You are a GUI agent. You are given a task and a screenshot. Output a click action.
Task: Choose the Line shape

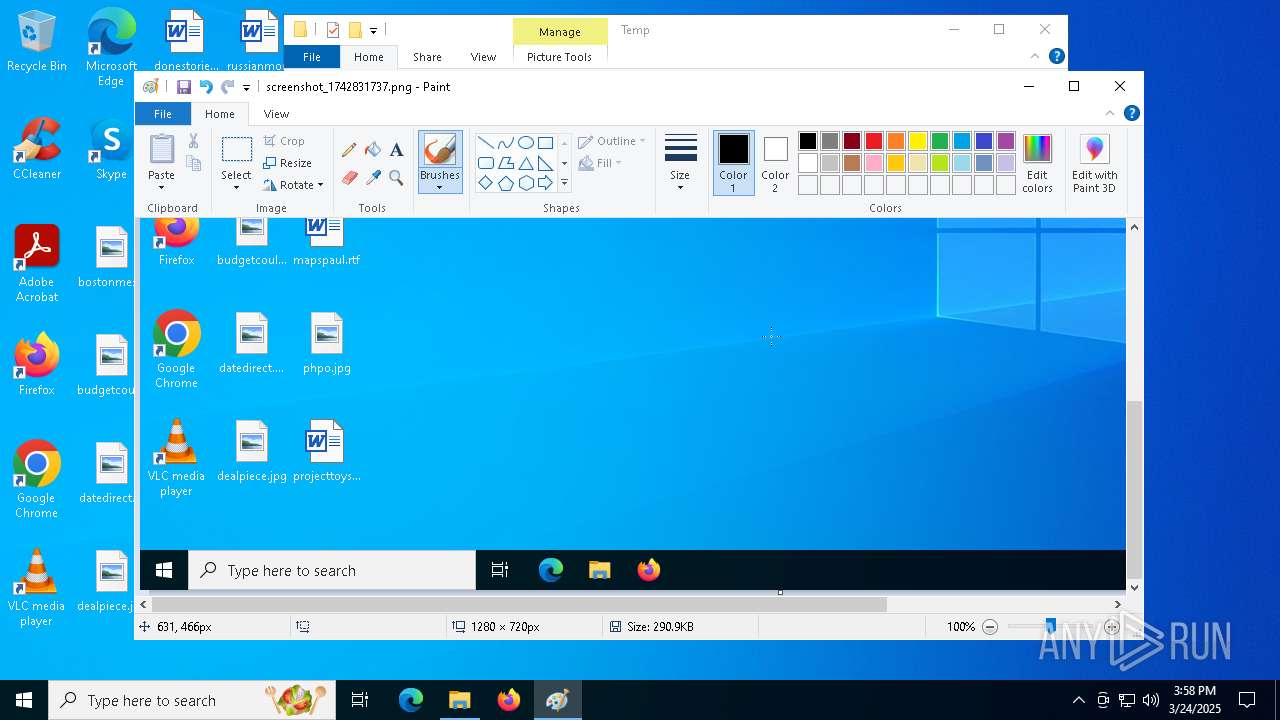[485, 142]
